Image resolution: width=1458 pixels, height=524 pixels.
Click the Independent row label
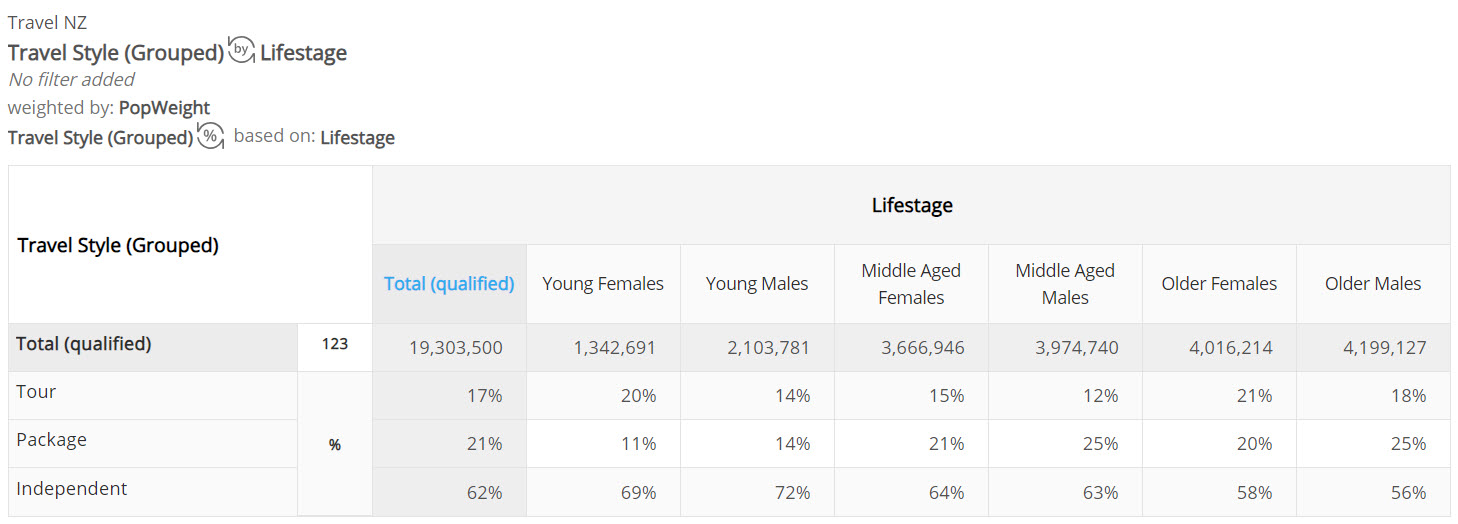[x=72, y=489]
